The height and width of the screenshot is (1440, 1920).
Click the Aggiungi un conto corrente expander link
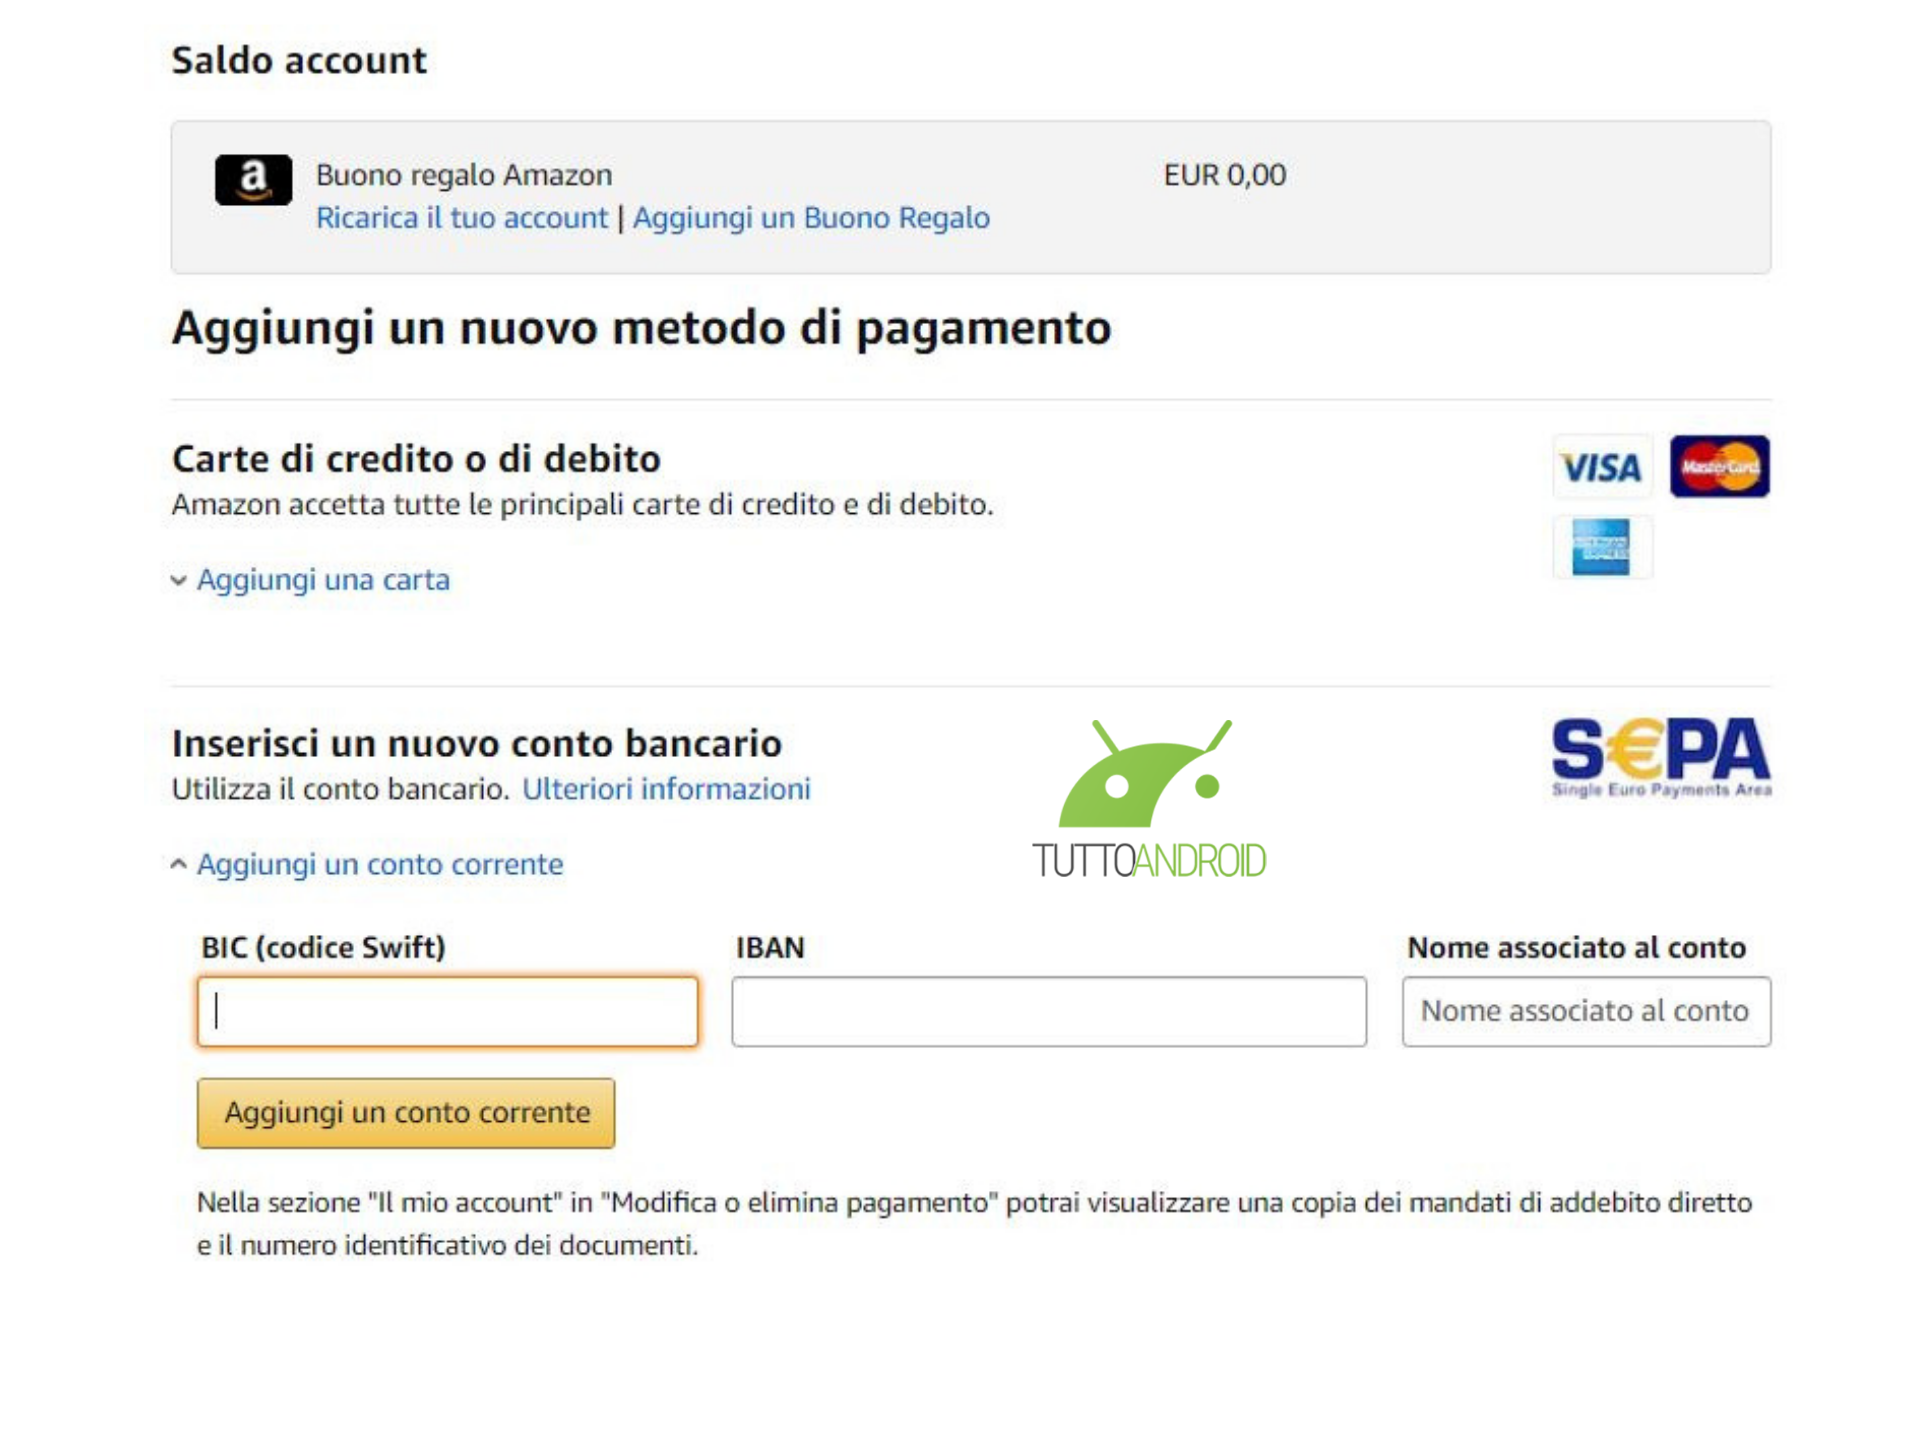[x=380, y=864]
